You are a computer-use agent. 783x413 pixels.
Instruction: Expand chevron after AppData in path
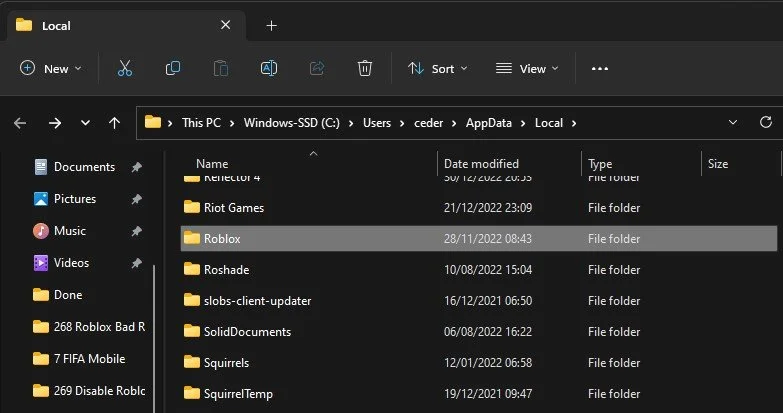tap(523, 123)
